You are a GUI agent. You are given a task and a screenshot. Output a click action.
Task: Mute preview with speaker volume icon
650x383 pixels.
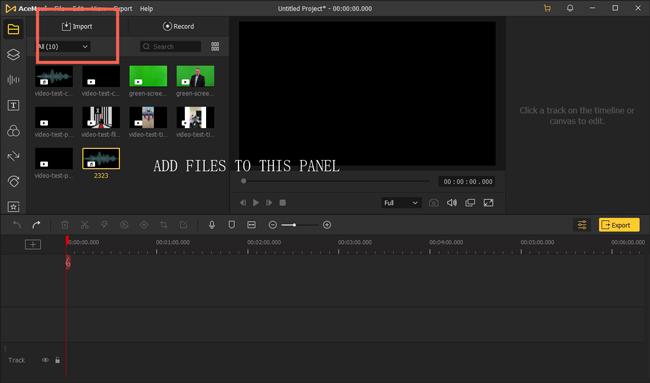pos(452,203)
